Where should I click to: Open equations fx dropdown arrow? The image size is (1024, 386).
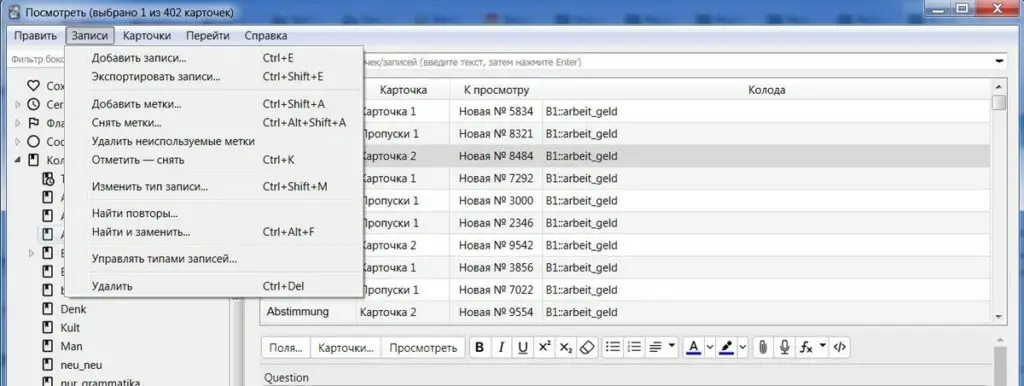(822, 346)
